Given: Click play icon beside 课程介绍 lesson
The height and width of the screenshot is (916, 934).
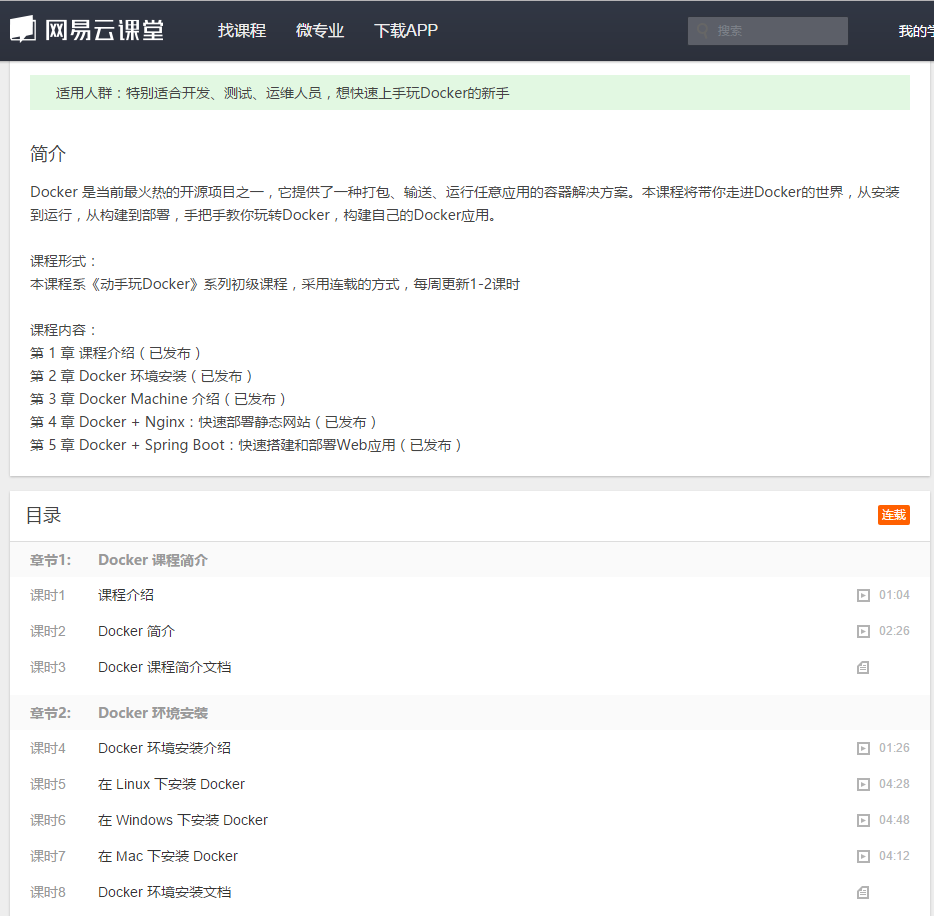Looking at the screenshot, I should coord(862,595).
